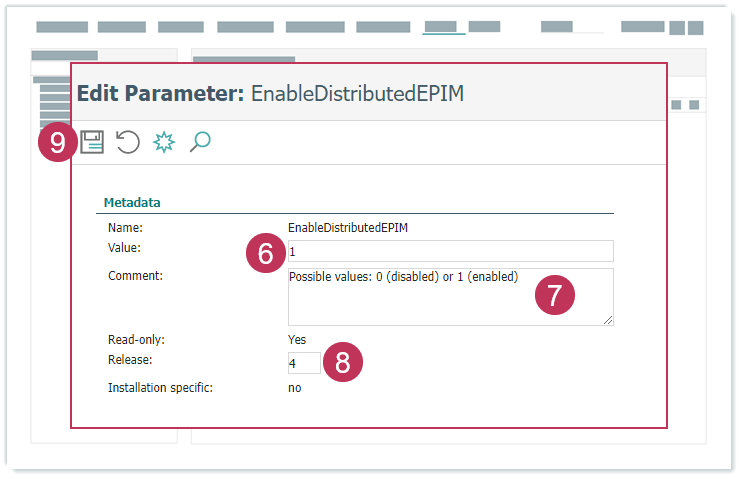This screenshot has height=479, width=741.
Task: Click the Metadata section heading
Action: [132, 203]
